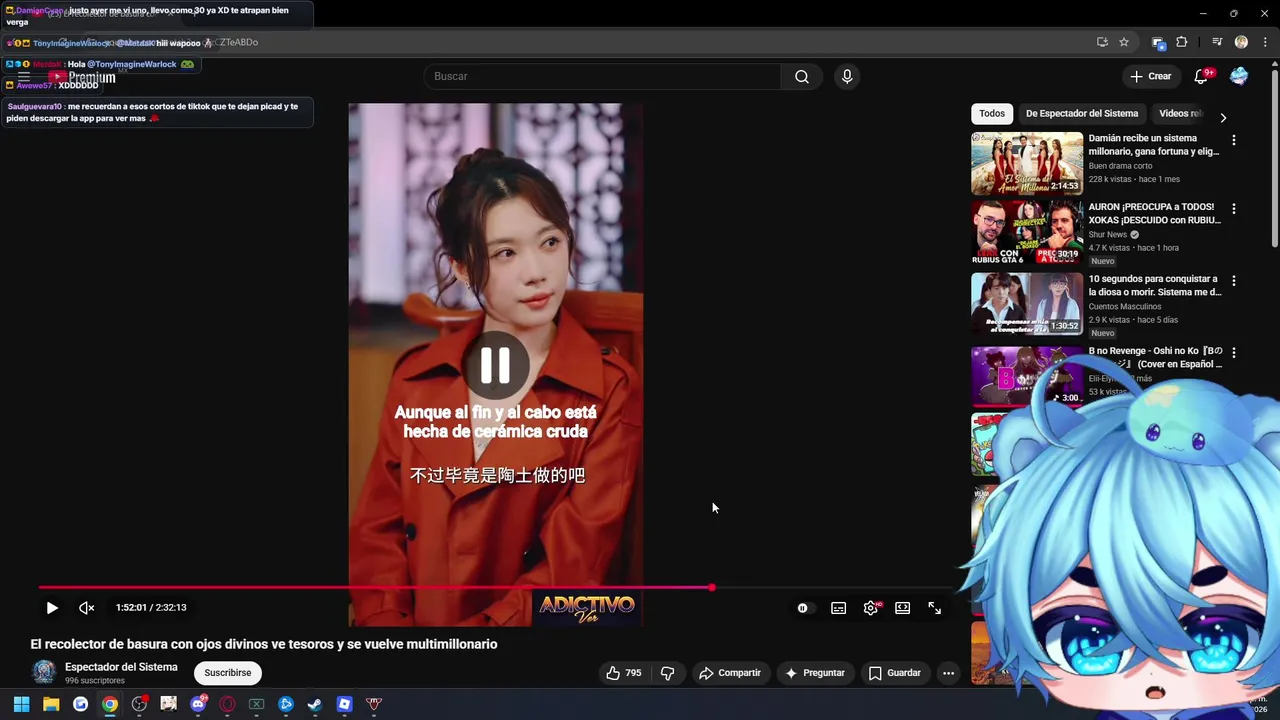Screen dimensions: 1280x720
Task: Click the install app icon in the address bar
Action: click(x=1102, y=42)
